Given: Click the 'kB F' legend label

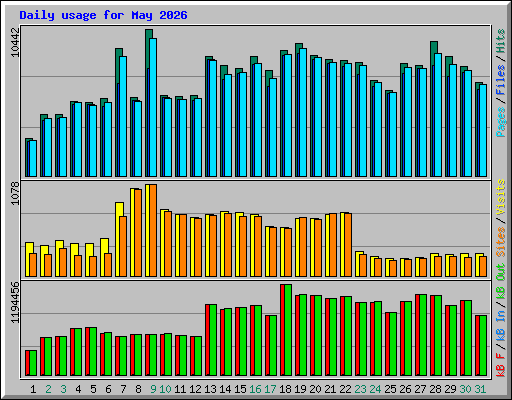Looking at the screenshot, I should point(501,365).
